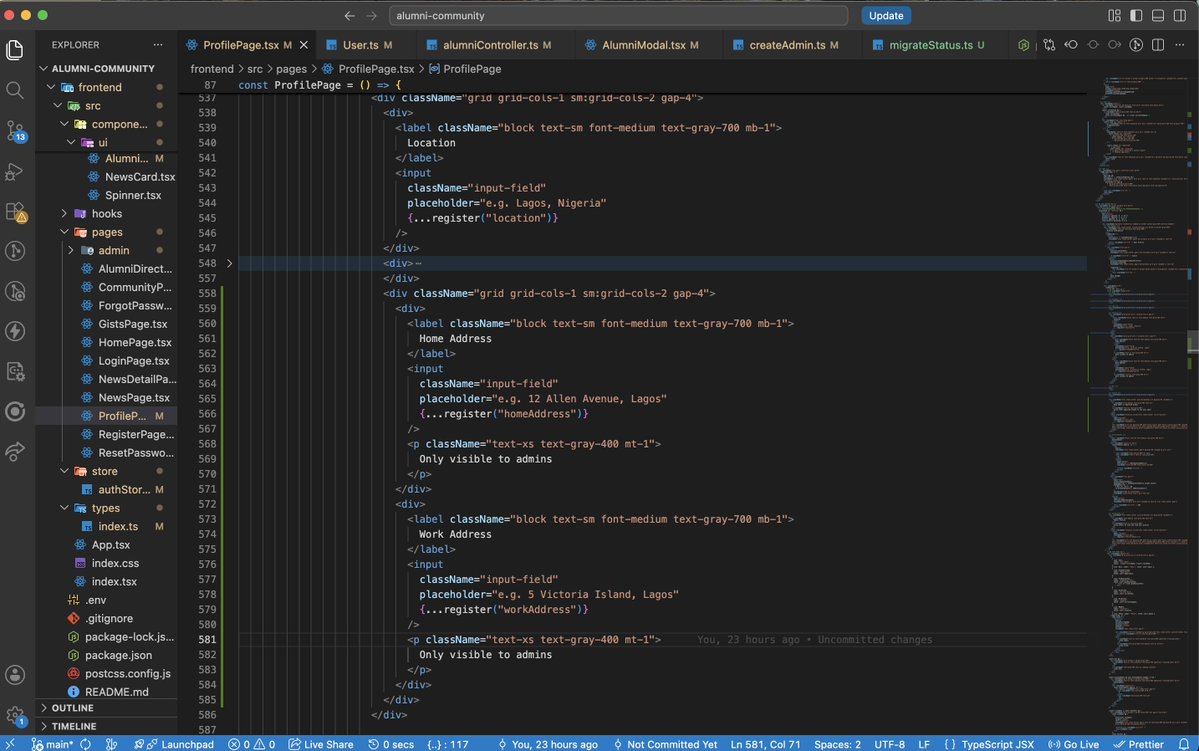Open the Run and Debug view
This screenshot has width=1199, height=751.
15,171
